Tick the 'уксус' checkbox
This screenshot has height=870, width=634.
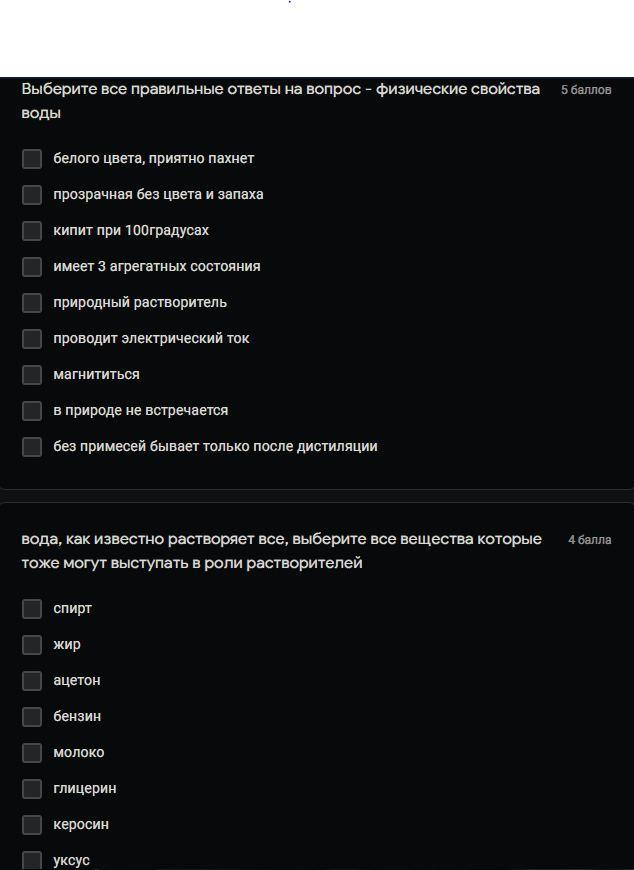point(32,861)
